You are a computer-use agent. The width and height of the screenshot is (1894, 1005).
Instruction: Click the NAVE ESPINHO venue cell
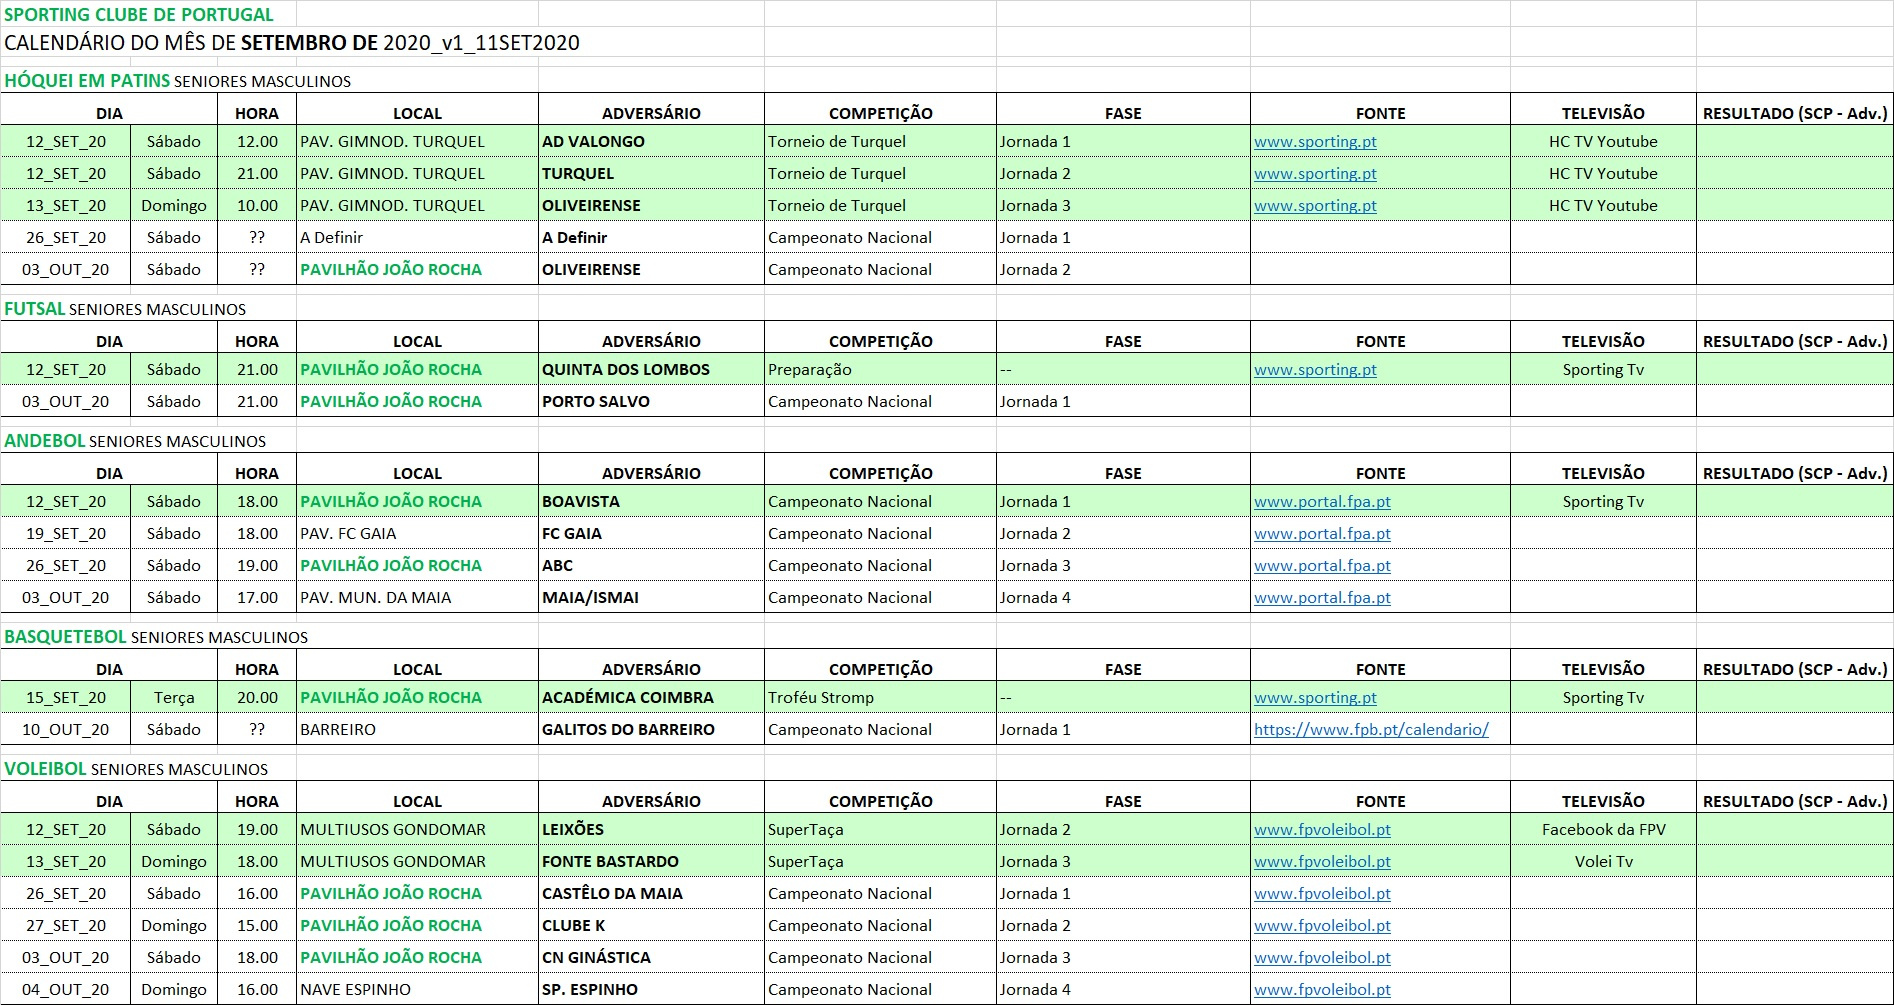[417, 990]
